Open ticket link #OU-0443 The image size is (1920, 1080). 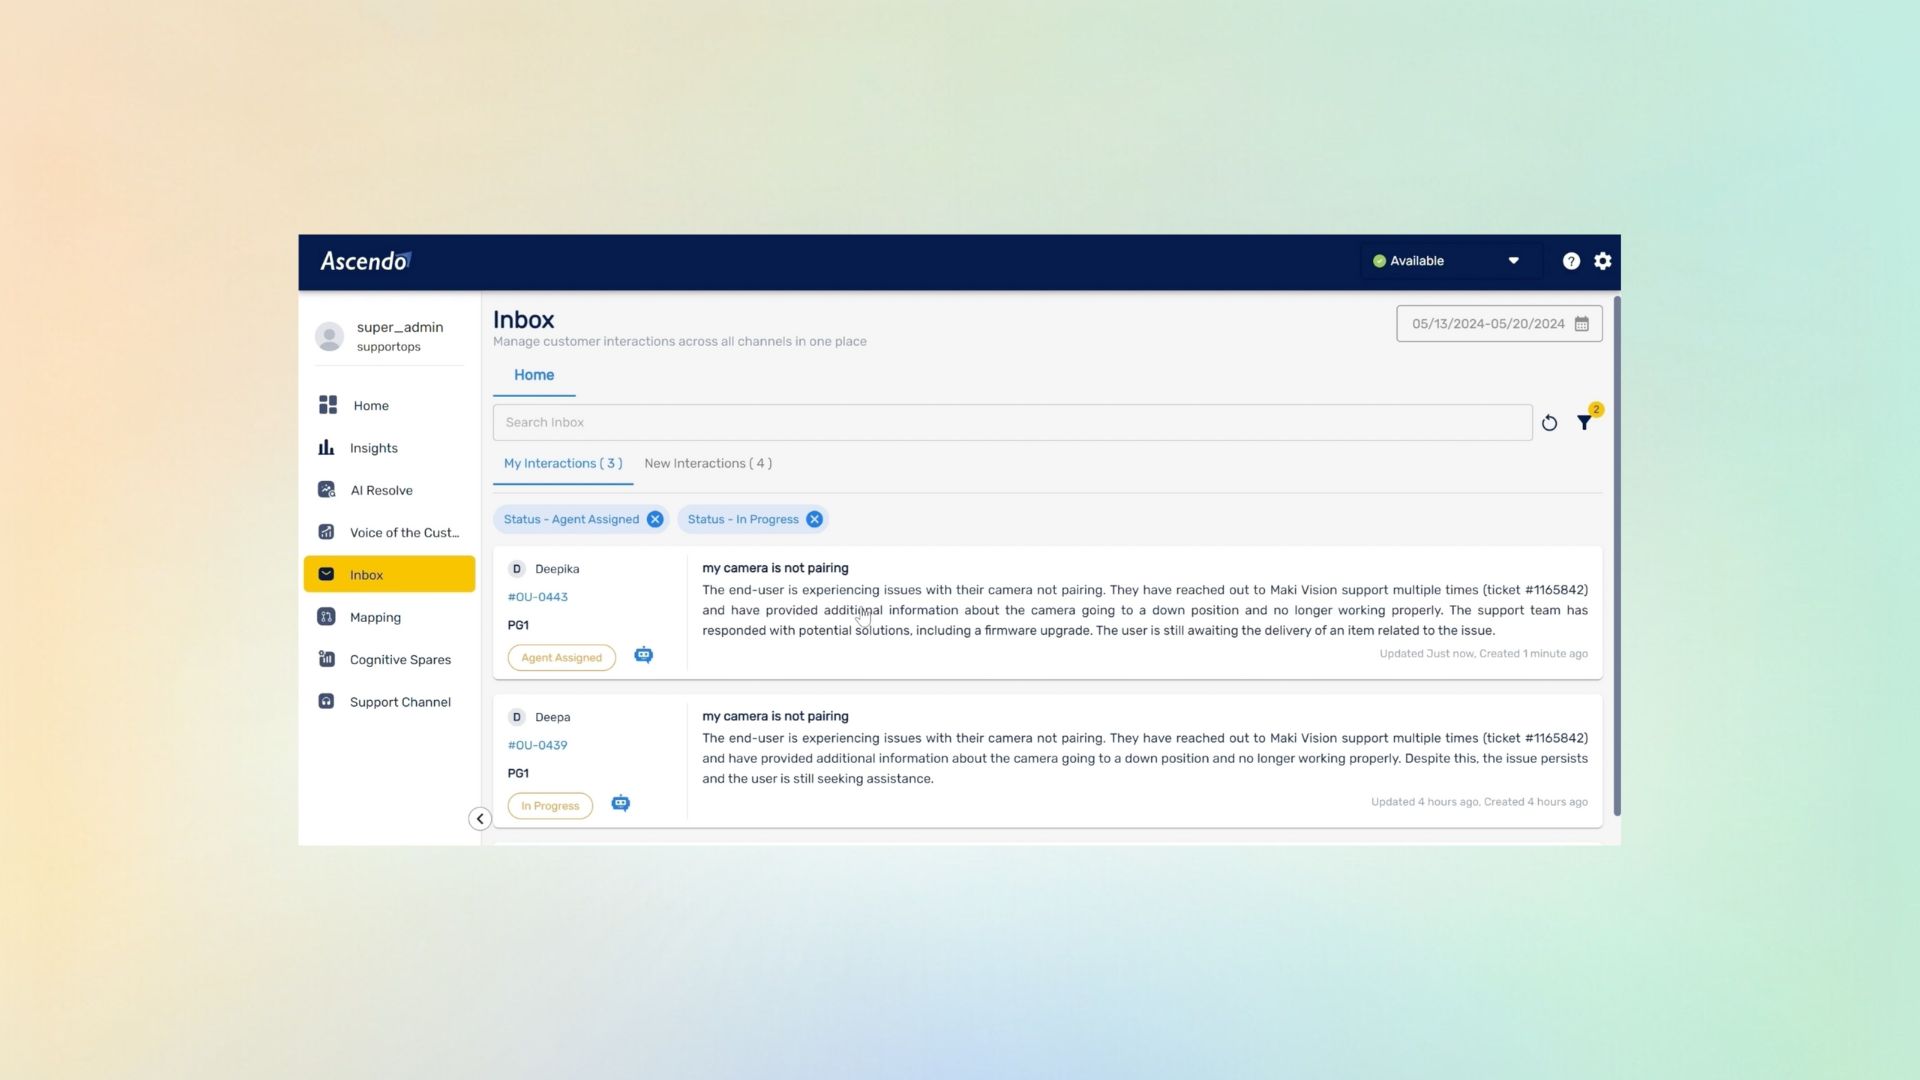tap(538, 597)
